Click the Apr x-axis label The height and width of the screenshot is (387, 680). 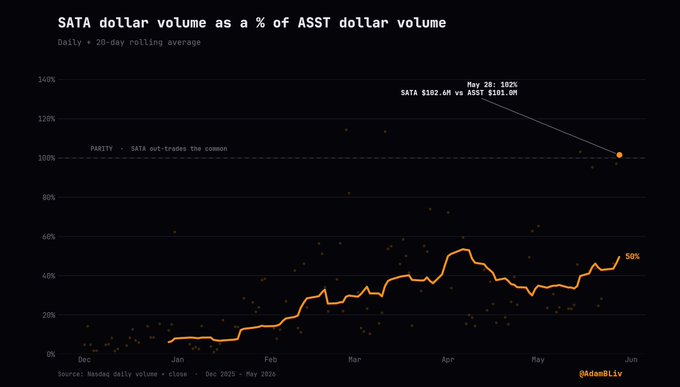tap(448, 360)
